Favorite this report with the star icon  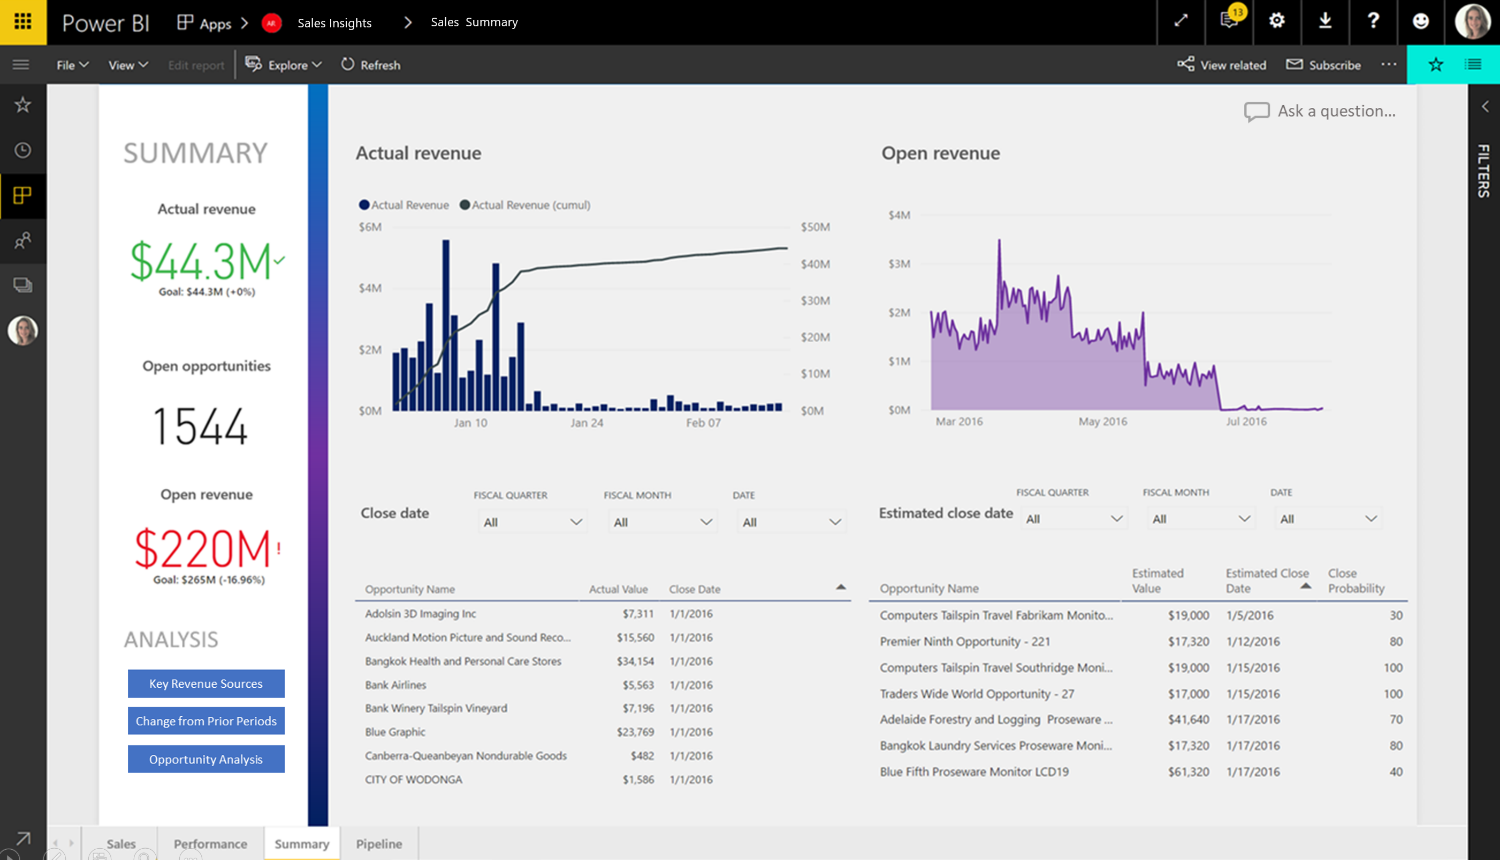(1436, 65)
